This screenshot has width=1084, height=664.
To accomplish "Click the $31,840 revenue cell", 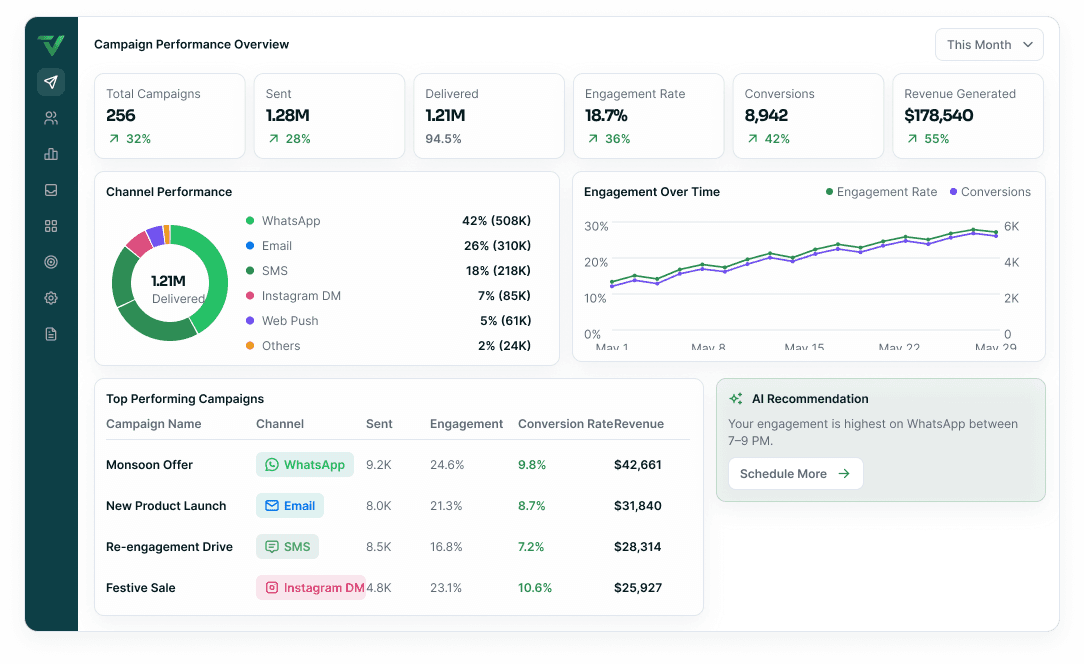I will click(637, 506).
